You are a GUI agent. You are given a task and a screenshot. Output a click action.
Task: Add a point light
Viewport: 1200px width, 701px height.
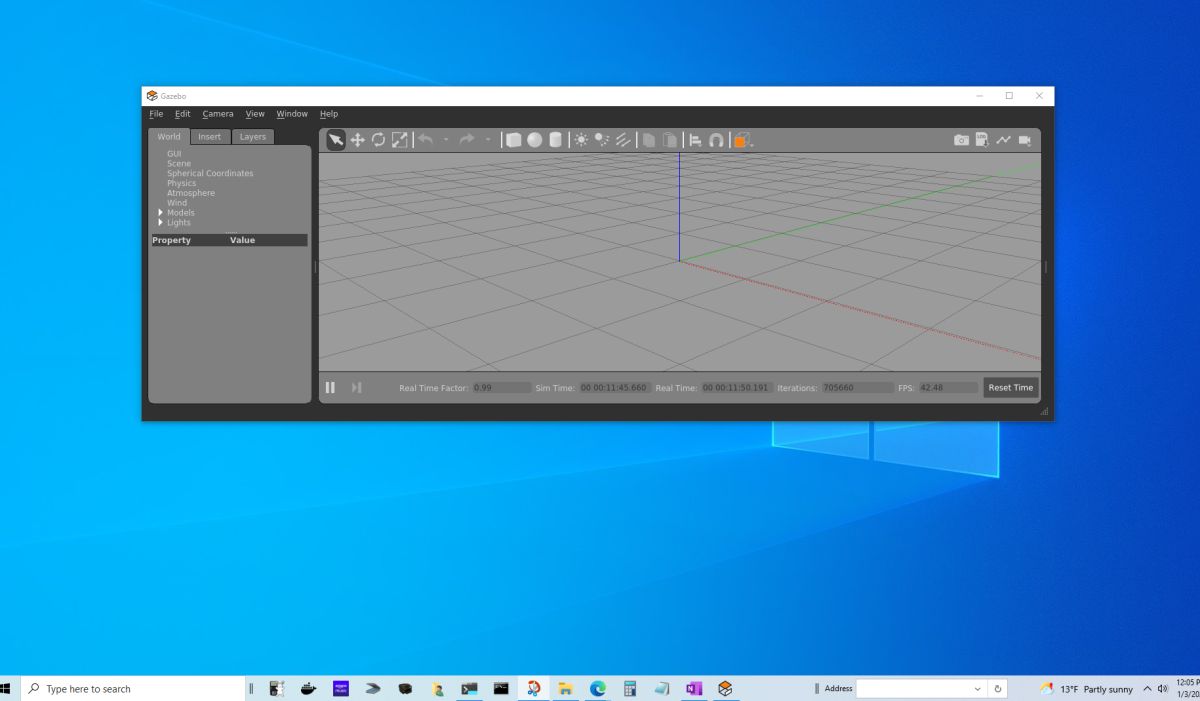point(581,140)
